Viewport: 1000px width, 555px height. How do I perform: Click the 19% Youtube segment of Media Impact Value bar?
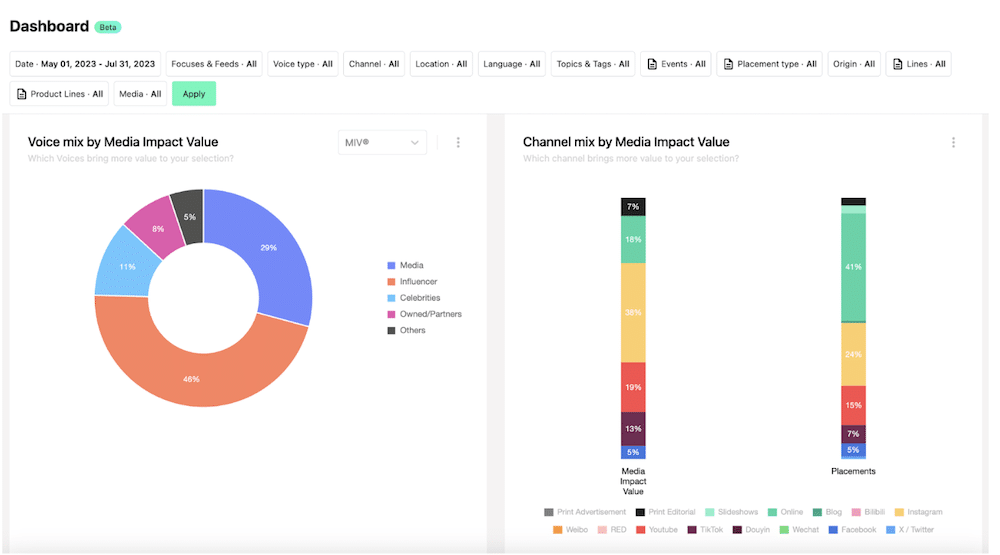coord(633,387)
